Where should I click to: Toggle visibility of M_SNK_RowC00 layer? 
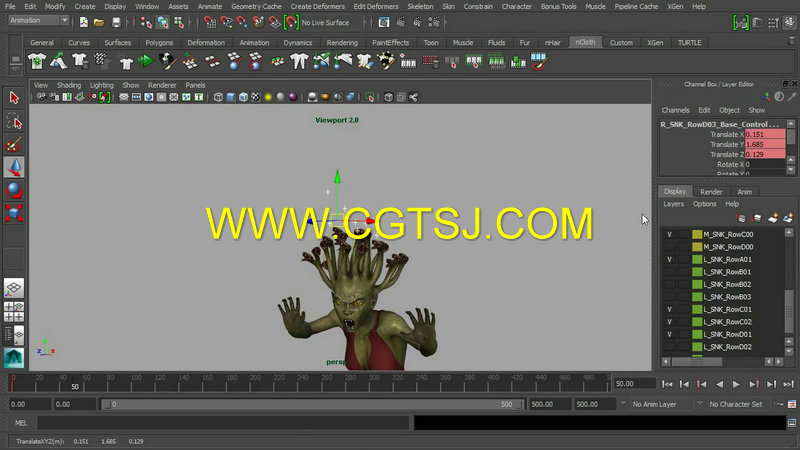pos(669,234)
